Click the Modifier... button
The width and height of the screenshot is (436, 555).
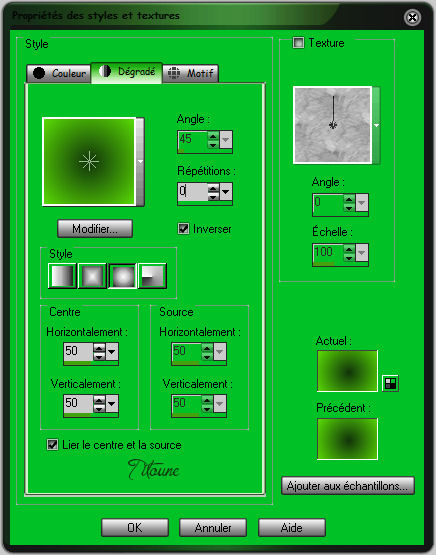tap(95, 229)
